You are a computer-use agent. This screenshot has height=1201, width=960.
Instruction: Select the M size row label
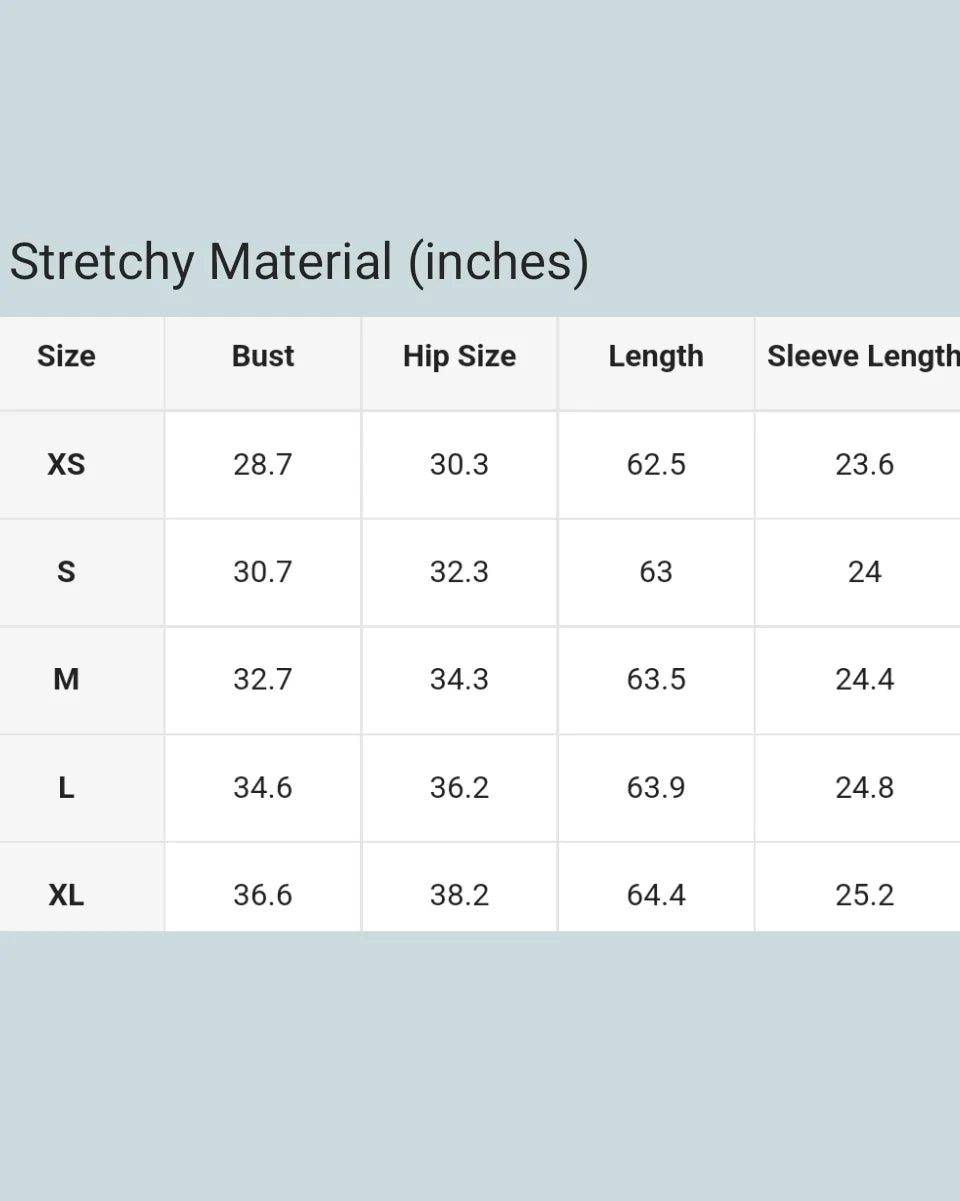point(66,680)
